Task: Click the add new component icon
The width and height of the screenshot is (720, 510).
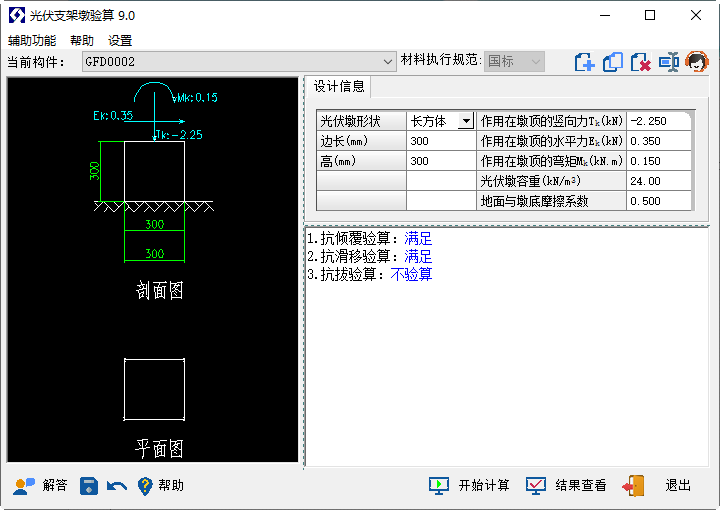Action: pyautogui.click(x=585, y=62)
